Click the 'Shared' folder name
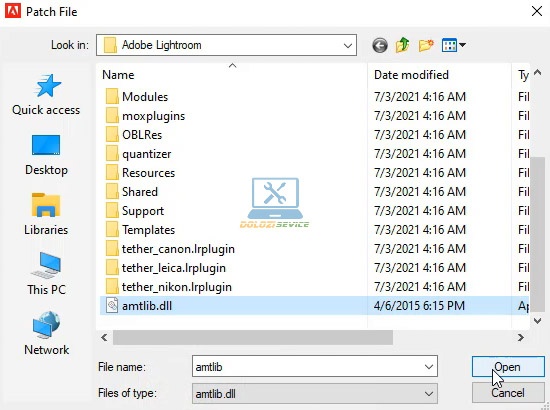This screenshot has height=410, width=550. pyautogui.click(x=140, y=191)
